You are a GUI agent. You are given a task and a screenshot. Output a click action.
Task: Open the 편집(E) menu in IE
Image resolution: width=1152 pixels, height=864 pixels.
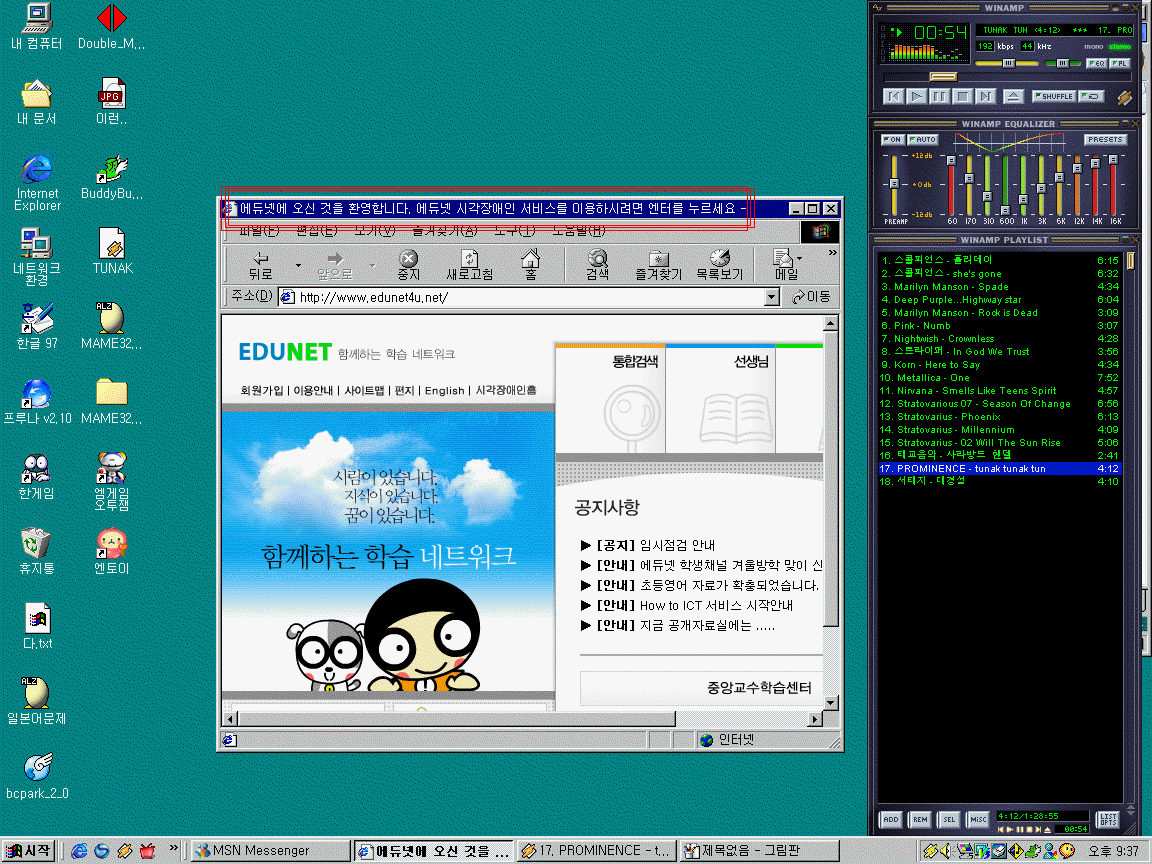click(x=317, y=231)
